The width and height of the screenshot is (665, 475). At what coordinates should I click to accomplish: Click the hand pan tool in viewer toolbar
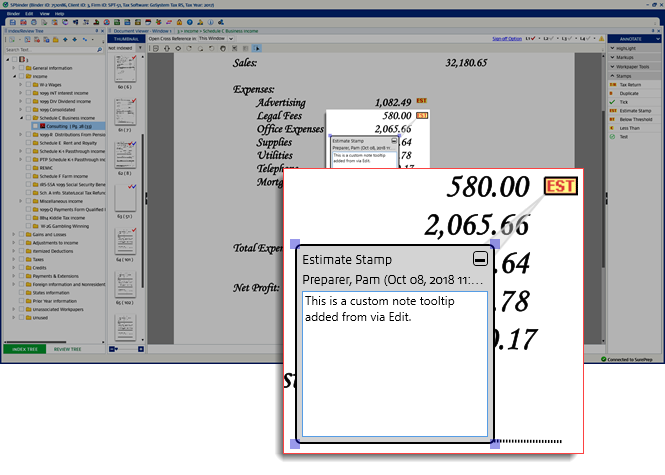(223, 48)
